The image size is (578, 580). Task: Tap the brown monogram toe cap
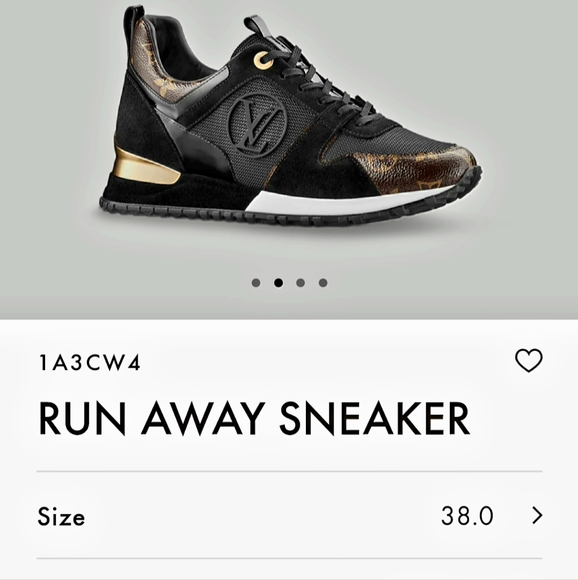point(418,170)
